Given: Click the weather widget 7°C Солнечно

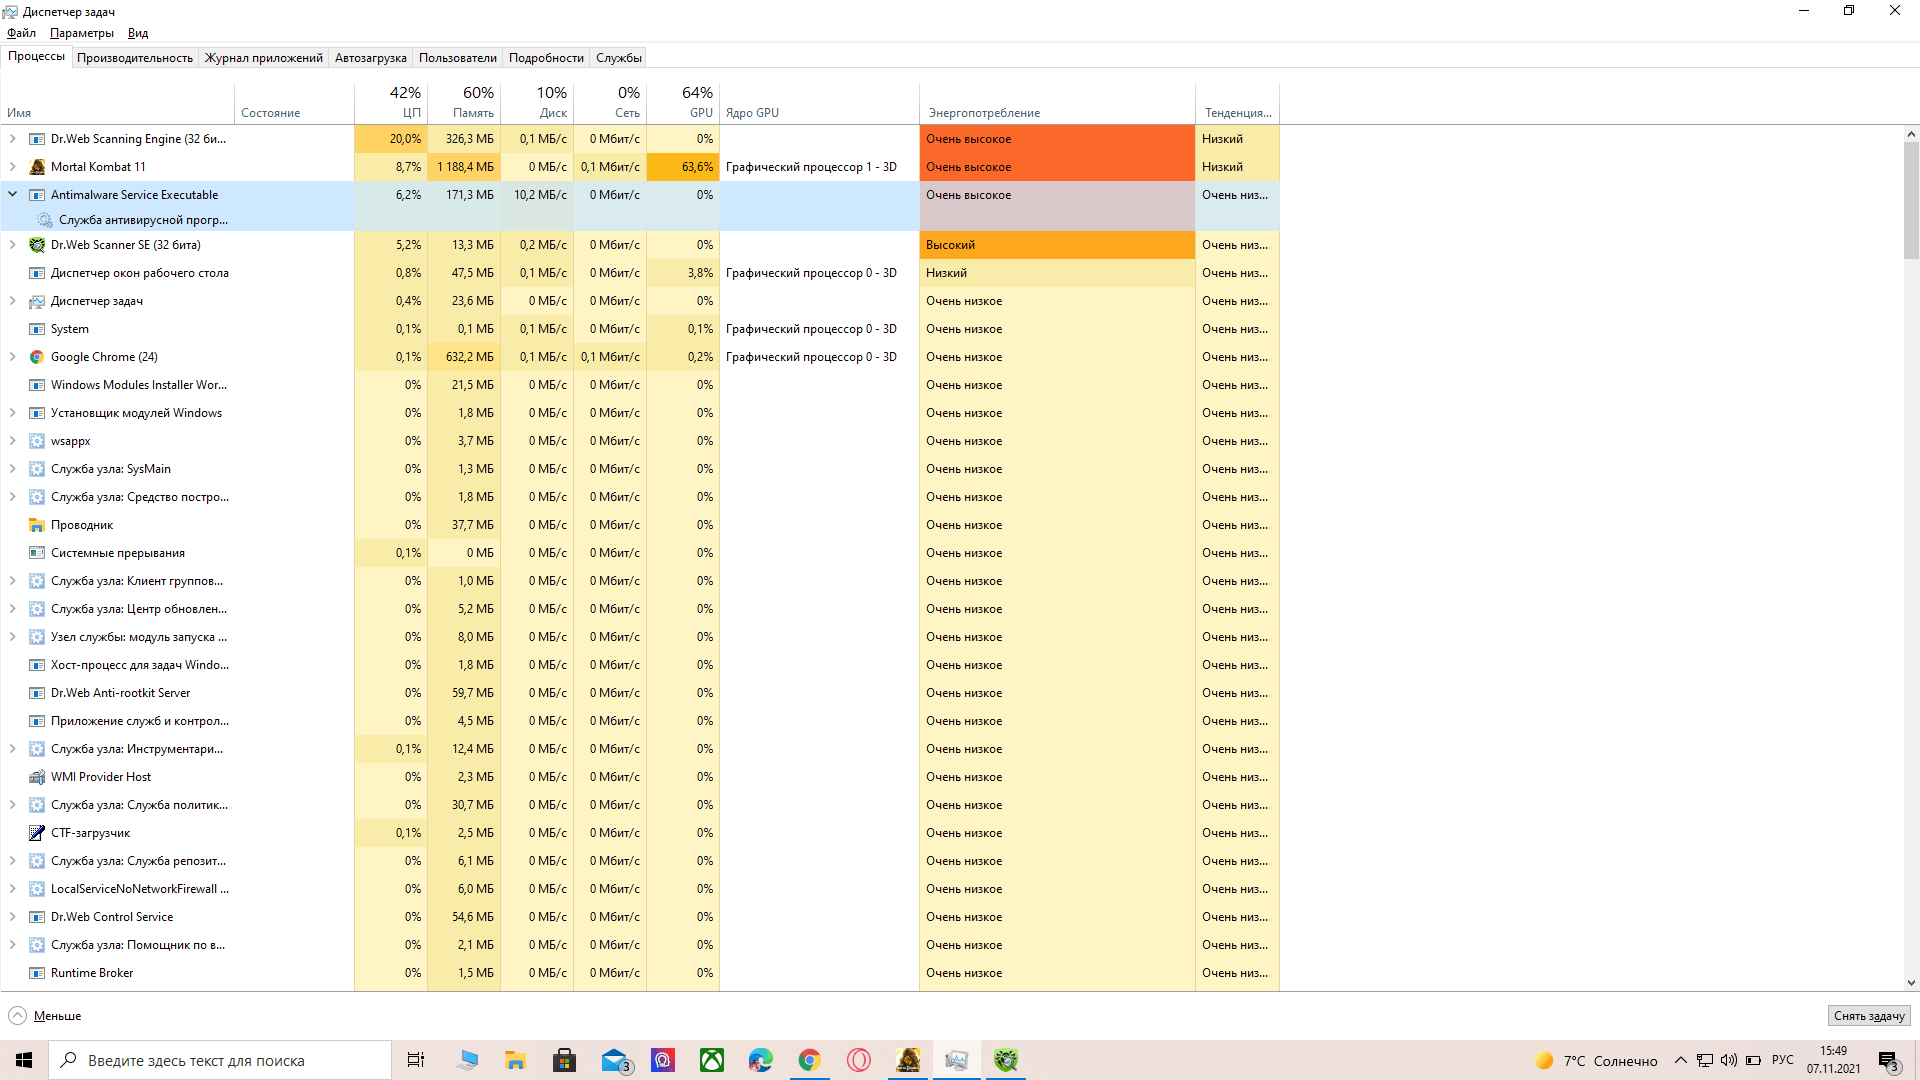Looking at the screenshot, I should coord(1597,1060).
